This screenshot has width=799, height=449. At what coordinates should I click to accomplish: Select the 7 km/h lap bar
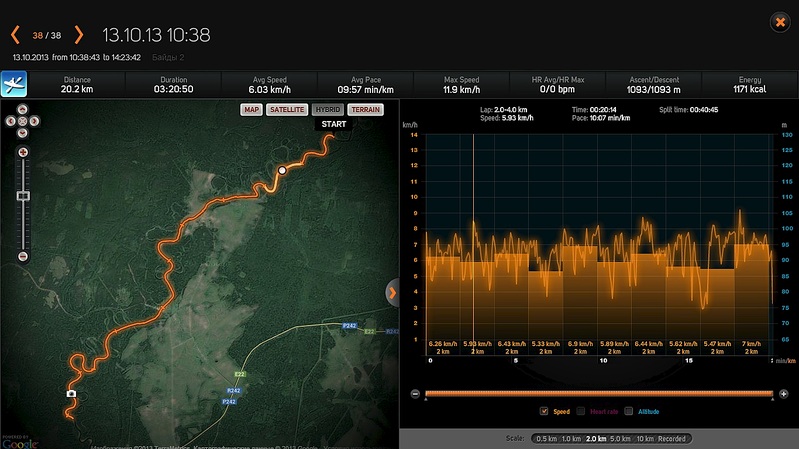751,300
